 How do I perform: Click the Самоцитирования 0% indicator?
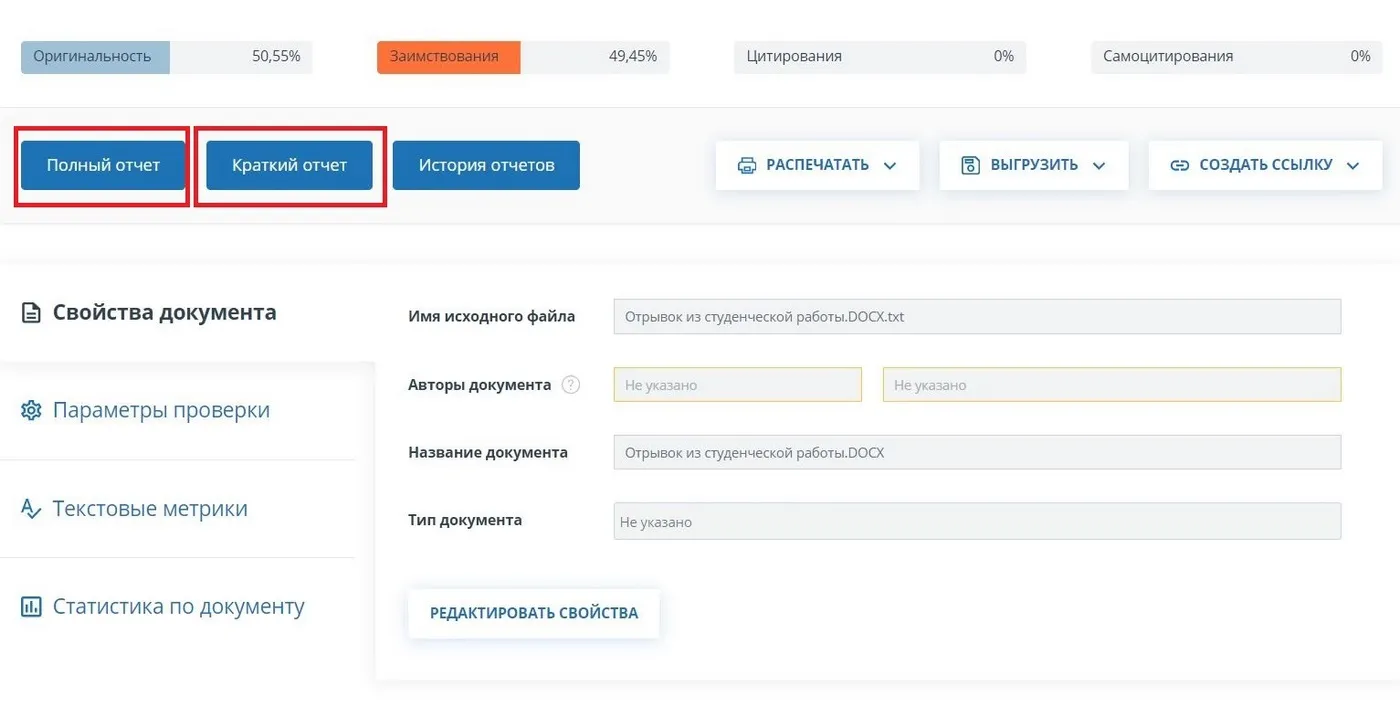pos(1237,57)
